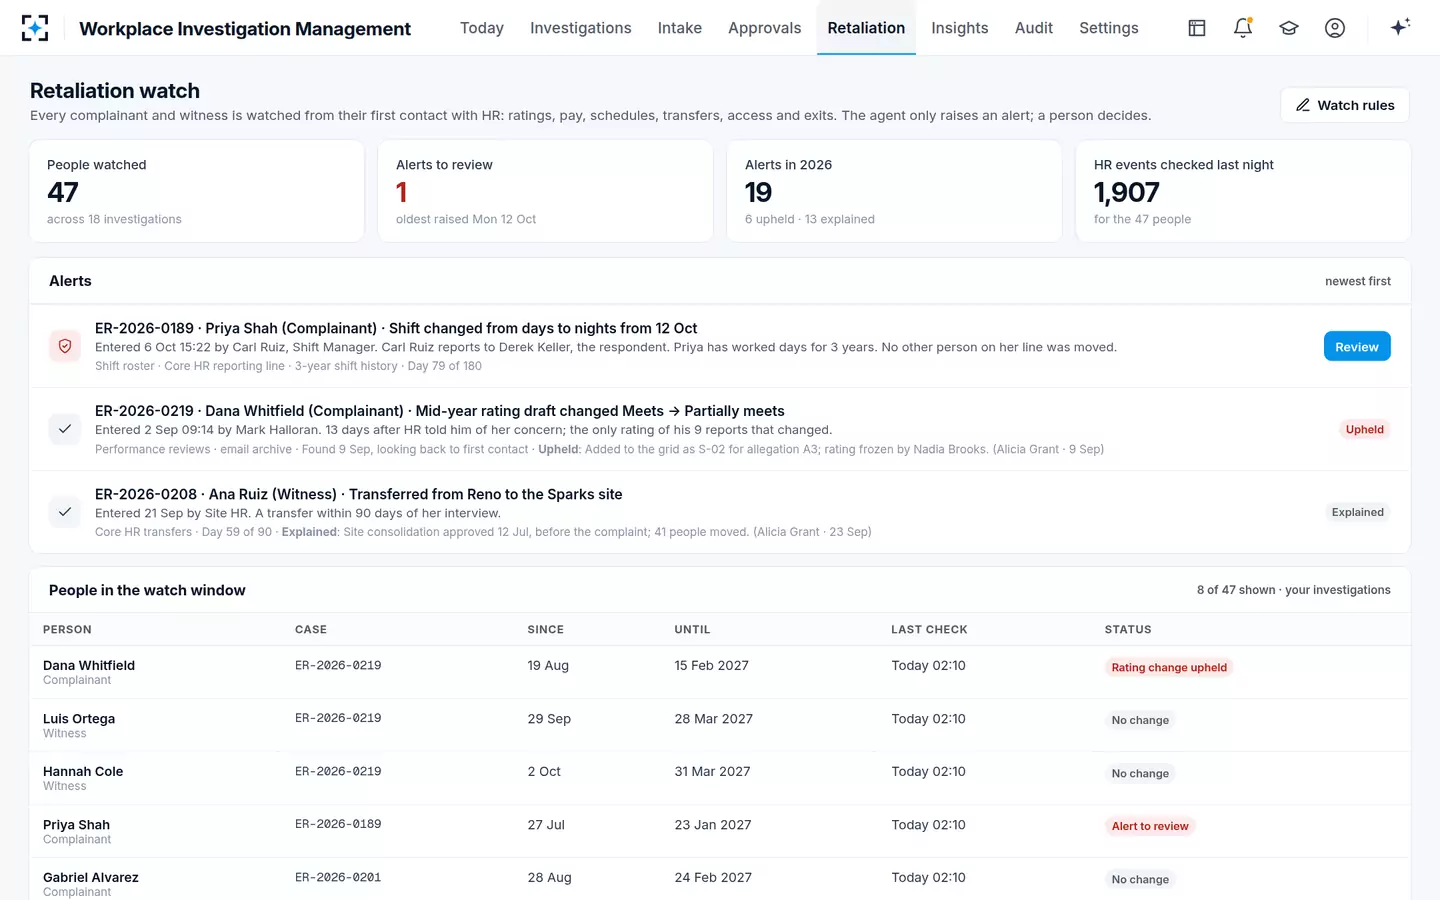Click the Alert to review status
1440x900 pixels.
click(x=1150, y=826)
